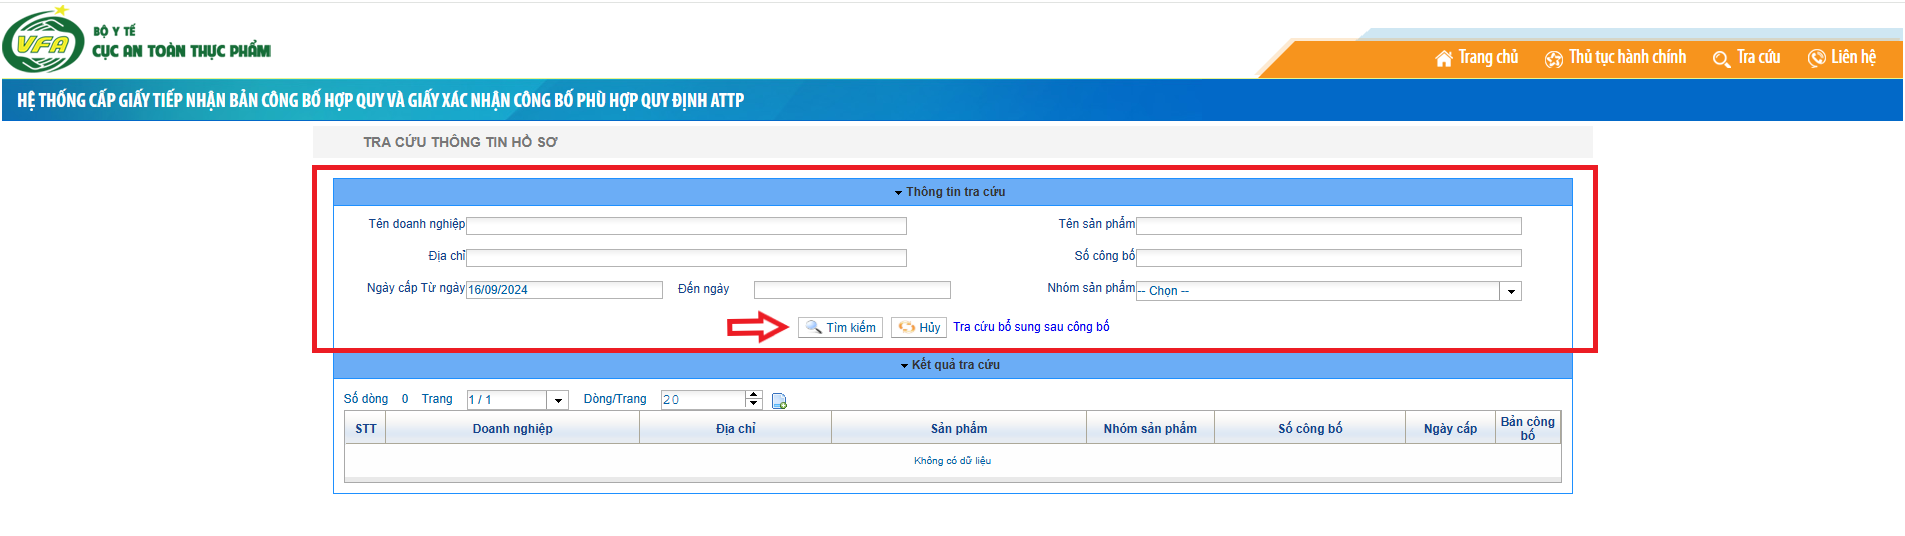
Task: Click the Đến ngày date field
Action: 852,290
